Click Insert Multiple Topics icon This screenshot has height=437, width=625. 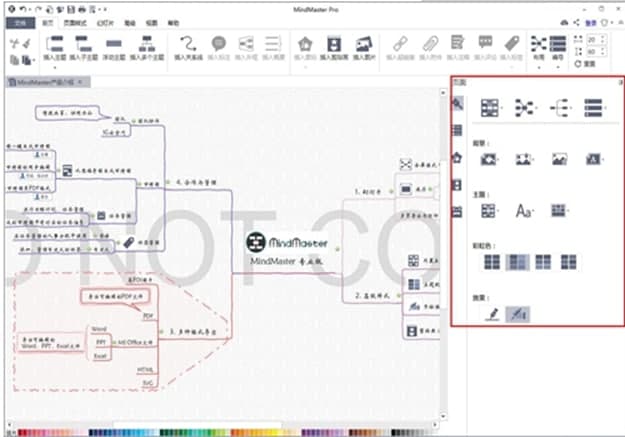pos(147,43)
